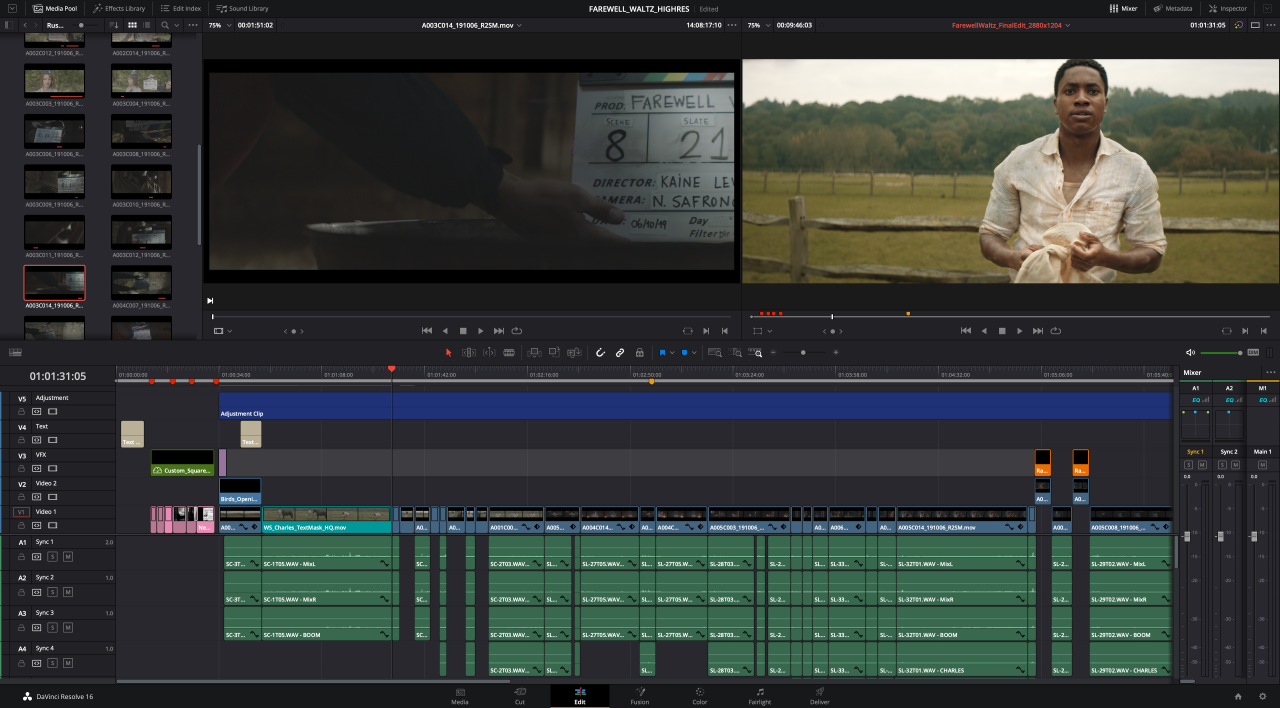Click the Full Extent Zoom icon
This screenshot has width=1280, height=708.
coord(714,352)
